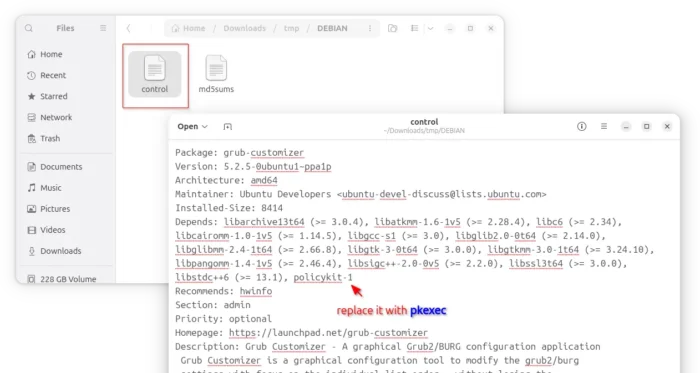The image size is (700, 373).
Task: Toggle list view icon in Files header
Action: (x=414, y=28)
